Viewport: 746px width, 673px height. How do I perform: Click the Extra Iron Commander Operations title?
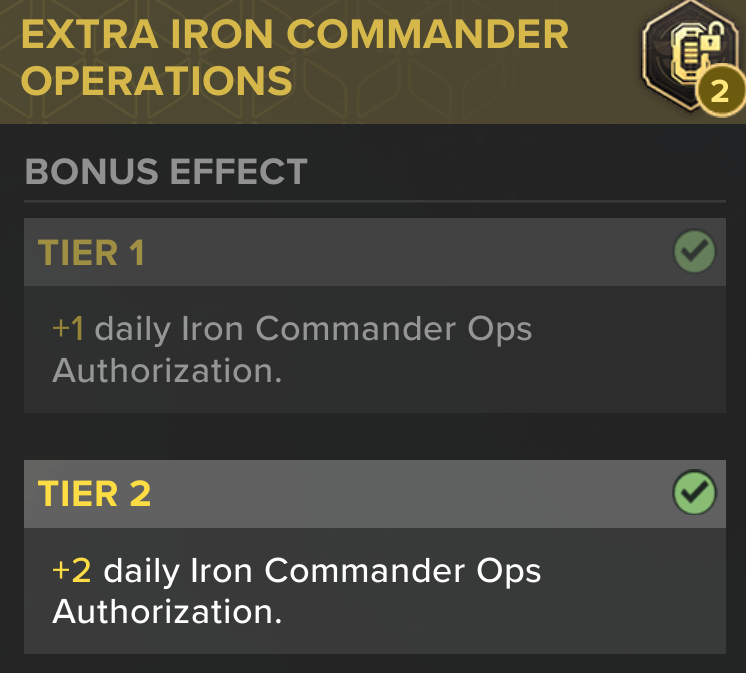point(295,57)
